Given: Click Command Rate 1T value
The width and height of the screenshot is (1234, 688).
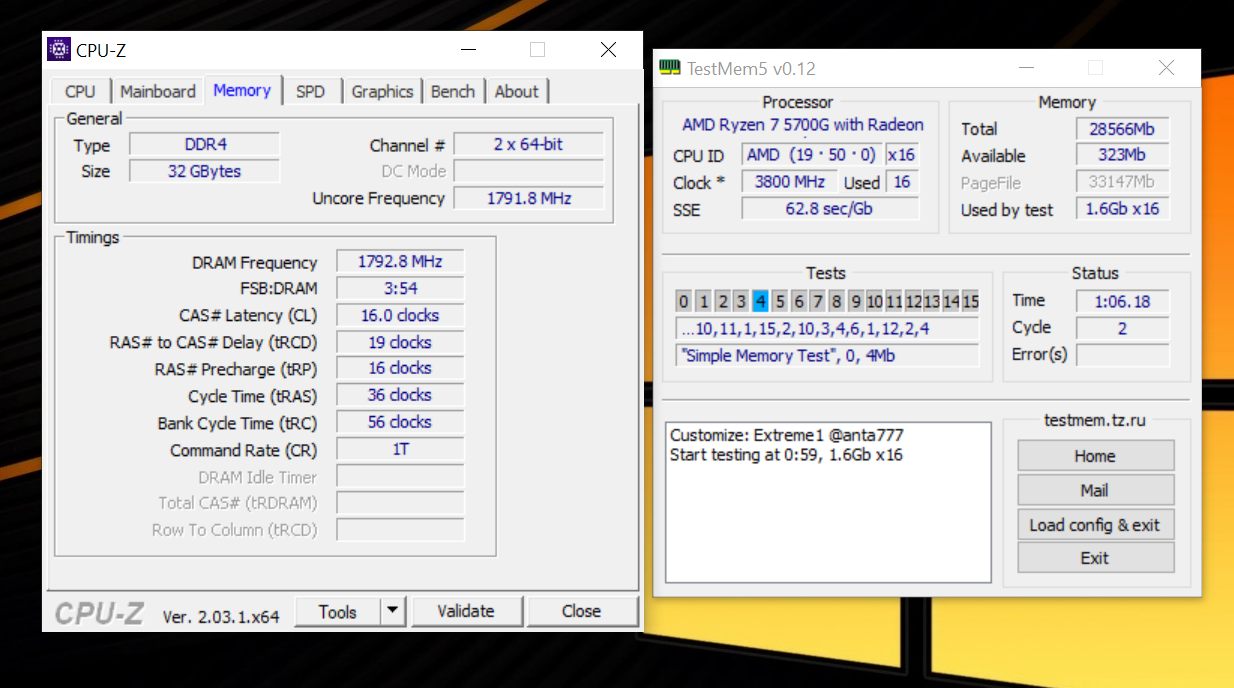Looking at the screenshot, I should [400, 450].
